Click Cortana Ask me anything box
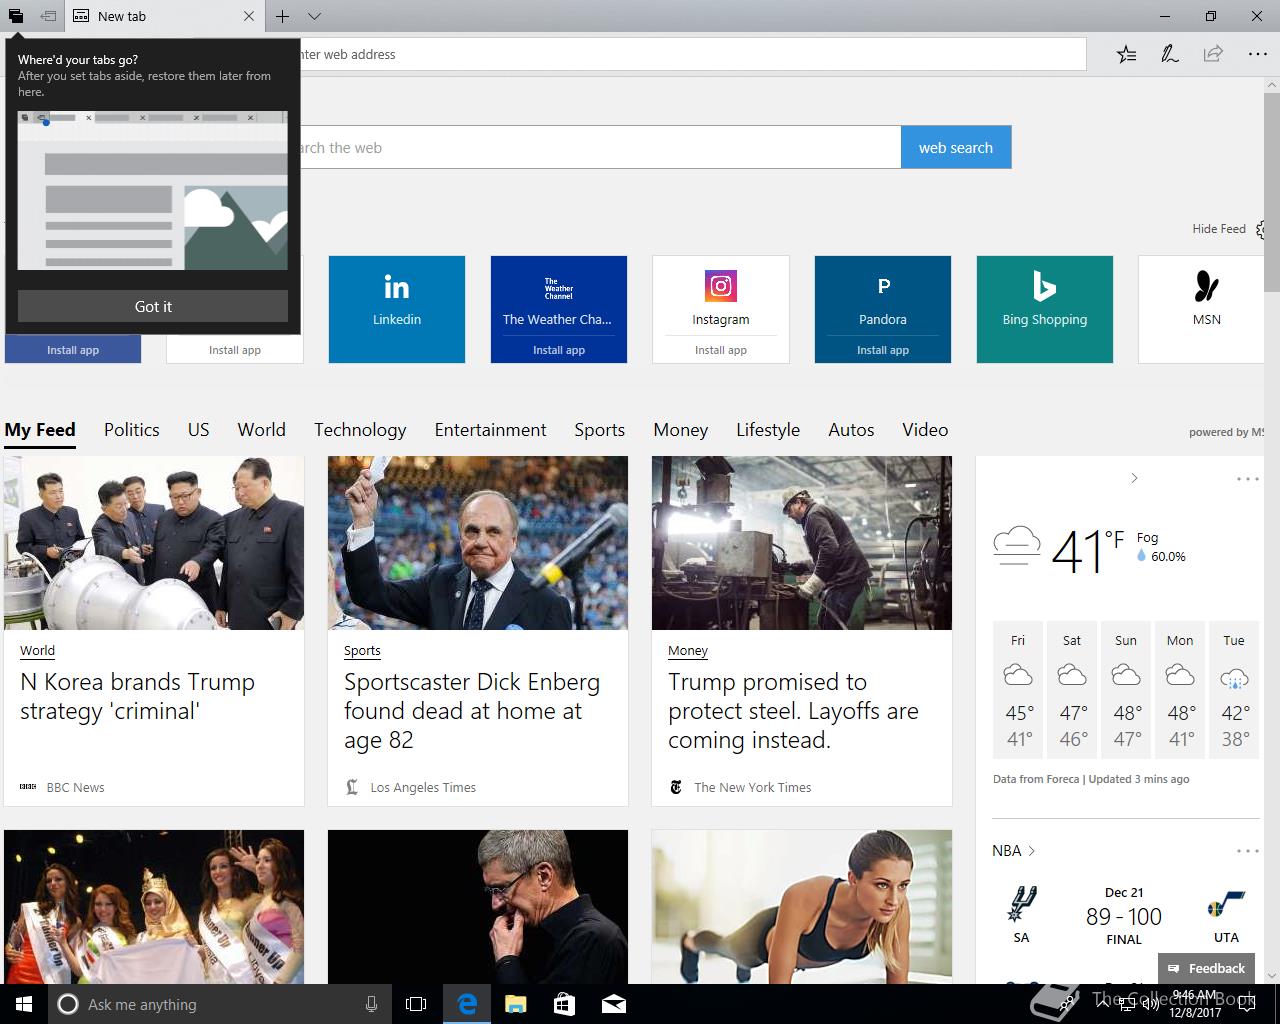This screenshot has height=1024, width=1280. pos(220,1004)
